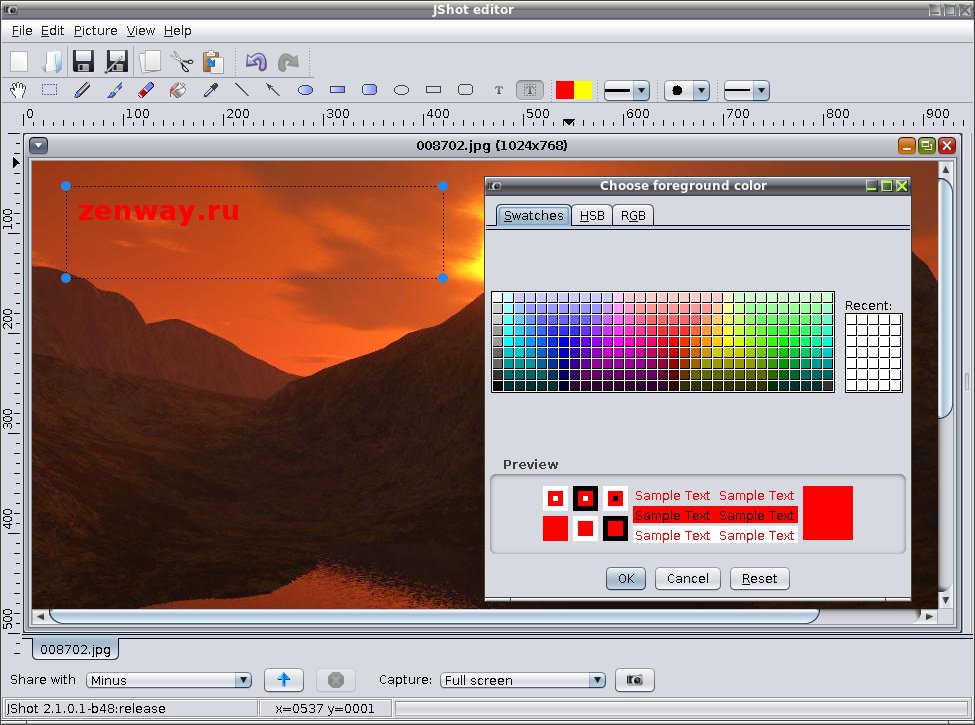The width and height of the screenshot is (975, 725).
Task: Expand the Share with Minus dropdown
Action: pos(244,680)
